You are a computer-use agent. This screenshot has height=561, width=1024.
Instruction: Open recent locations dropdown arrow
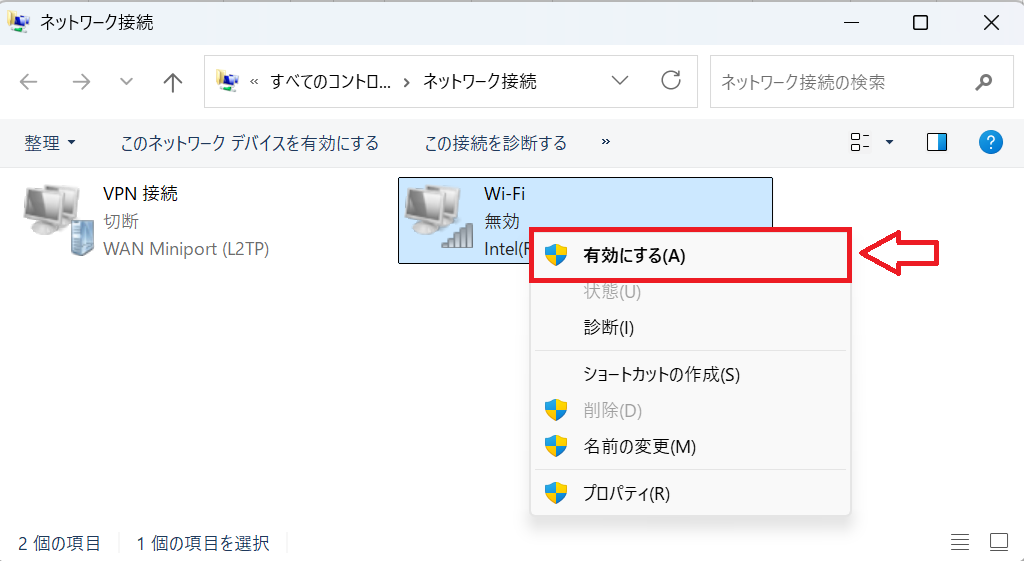point(126,82)
